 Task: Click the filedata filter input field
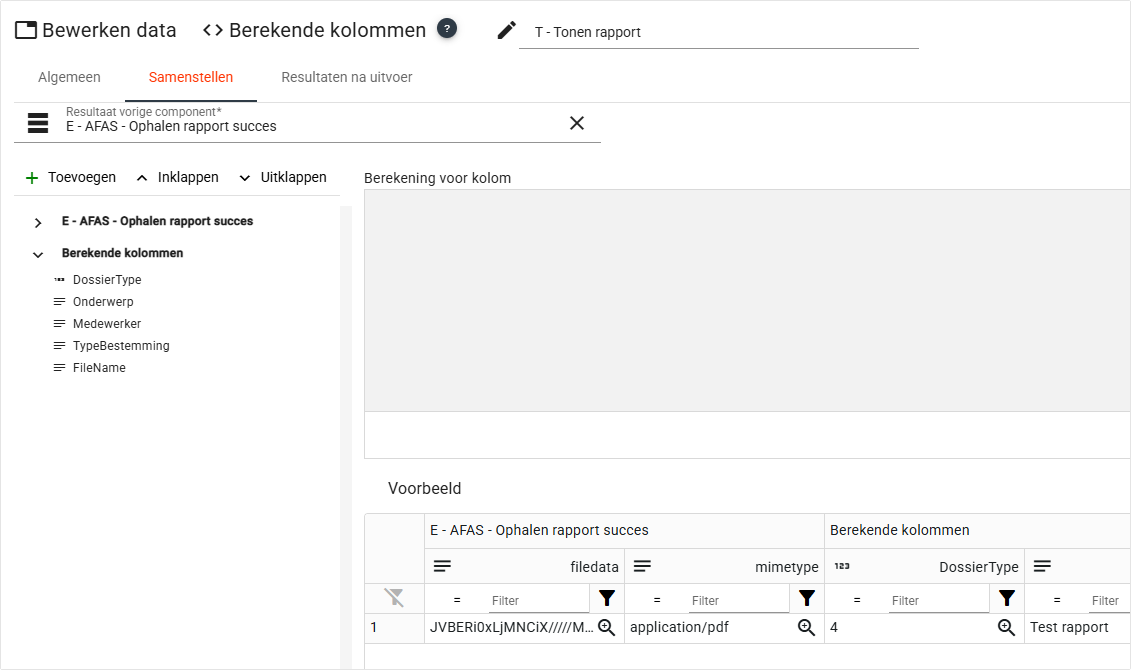[538, 600]
